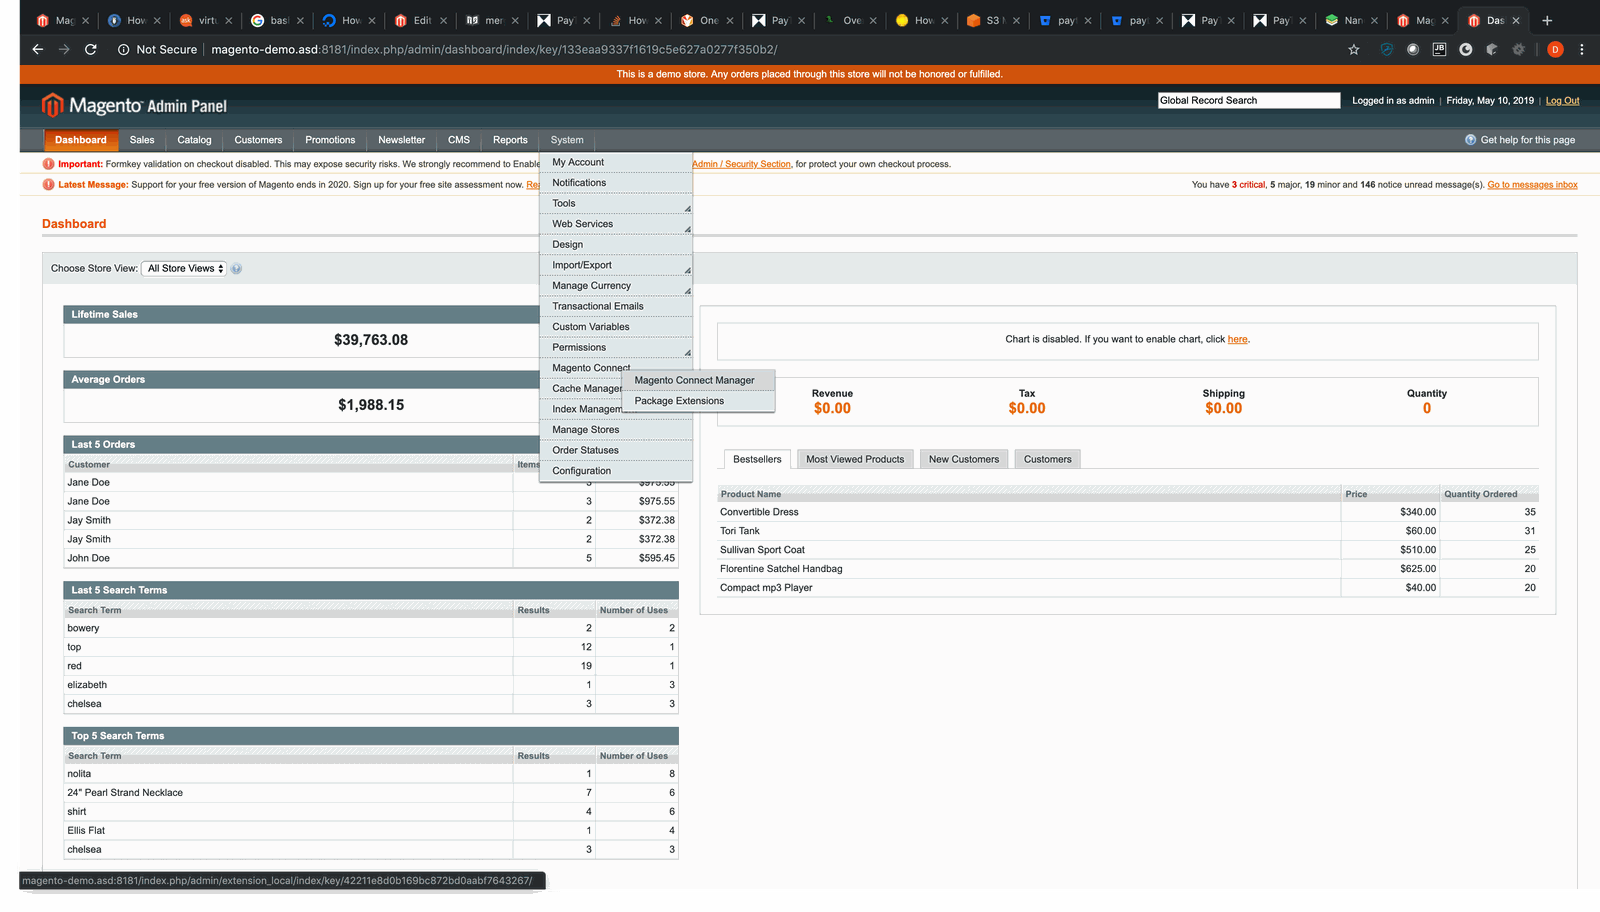Click the 'here' link to enable chart
This screenshot has height=912, width=1600.
[1238, 340]
